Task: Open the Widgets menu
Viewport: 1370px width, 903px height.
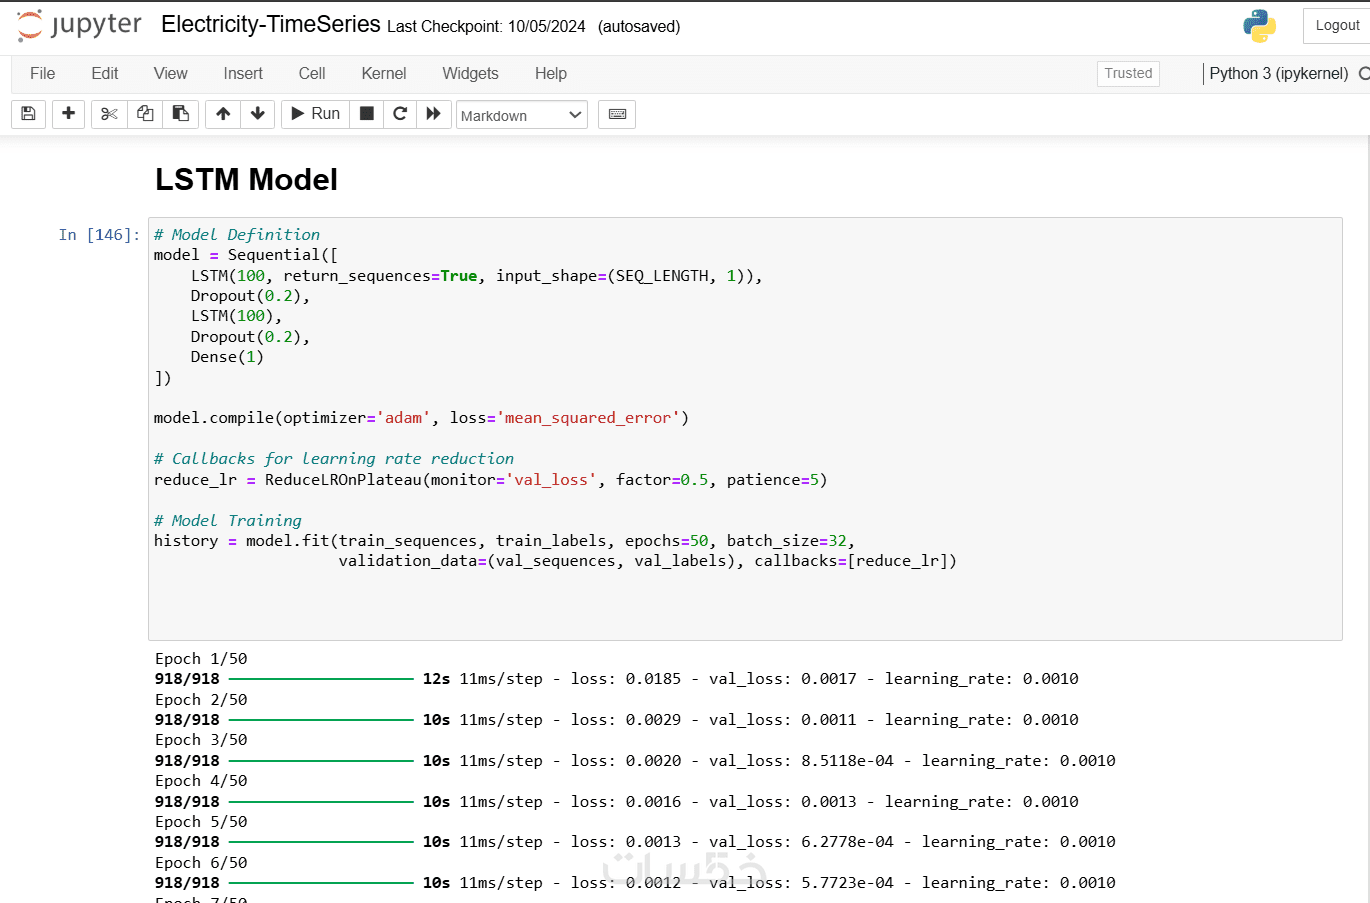Action: [x=470, y=73]
